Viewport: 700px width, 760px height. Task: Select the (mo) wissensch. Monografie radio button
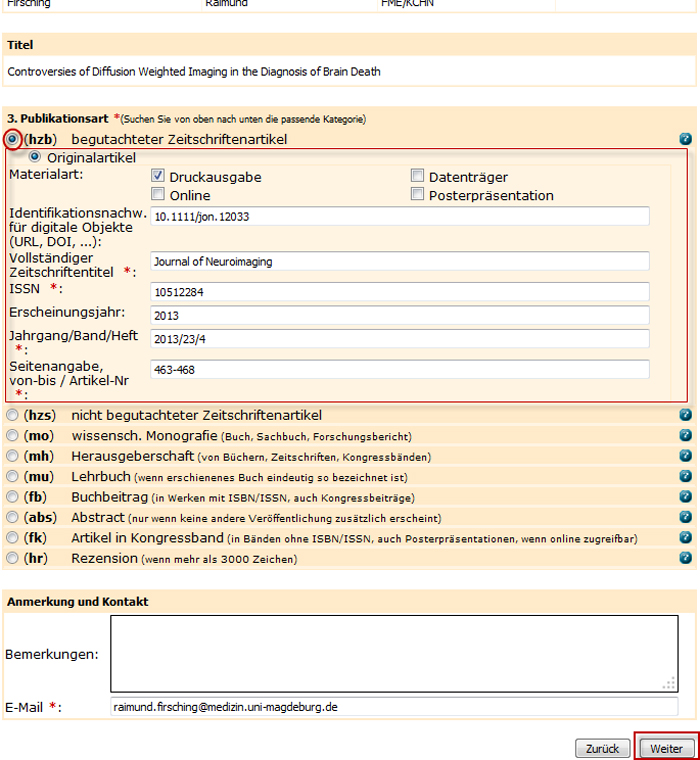click(12, 435)
